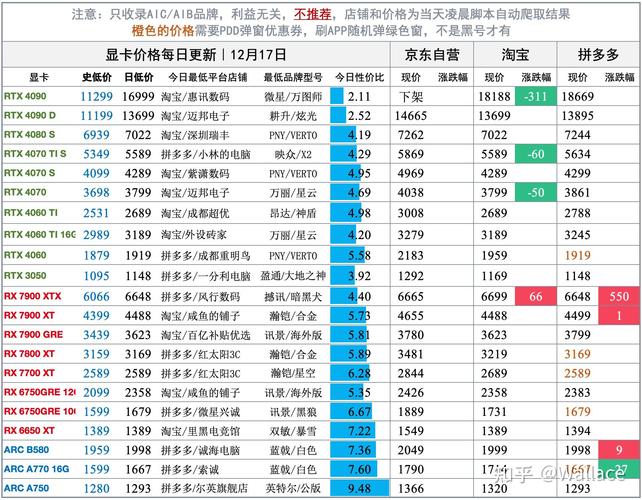642x500 pixels.
Task: Click the JD price '14665'
Action: pos(411,116)
